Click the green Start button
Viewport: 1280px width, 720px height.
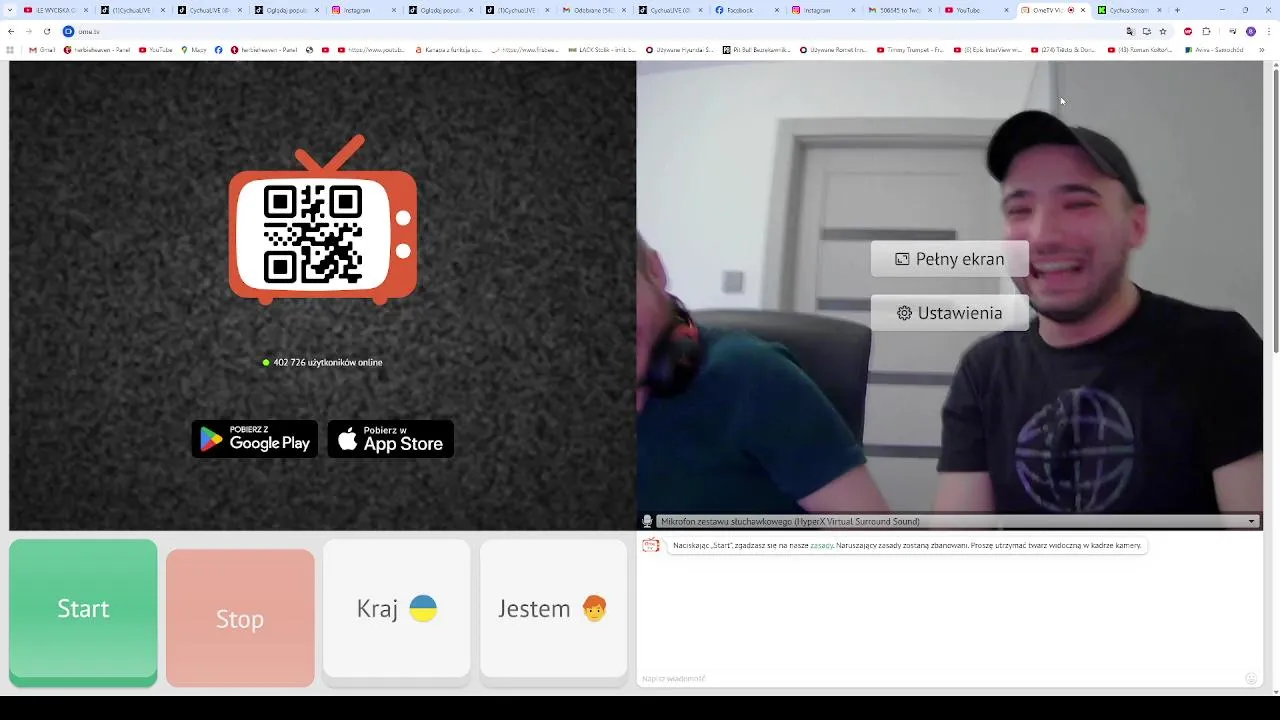pyautogui.click(x=83, y=612)
